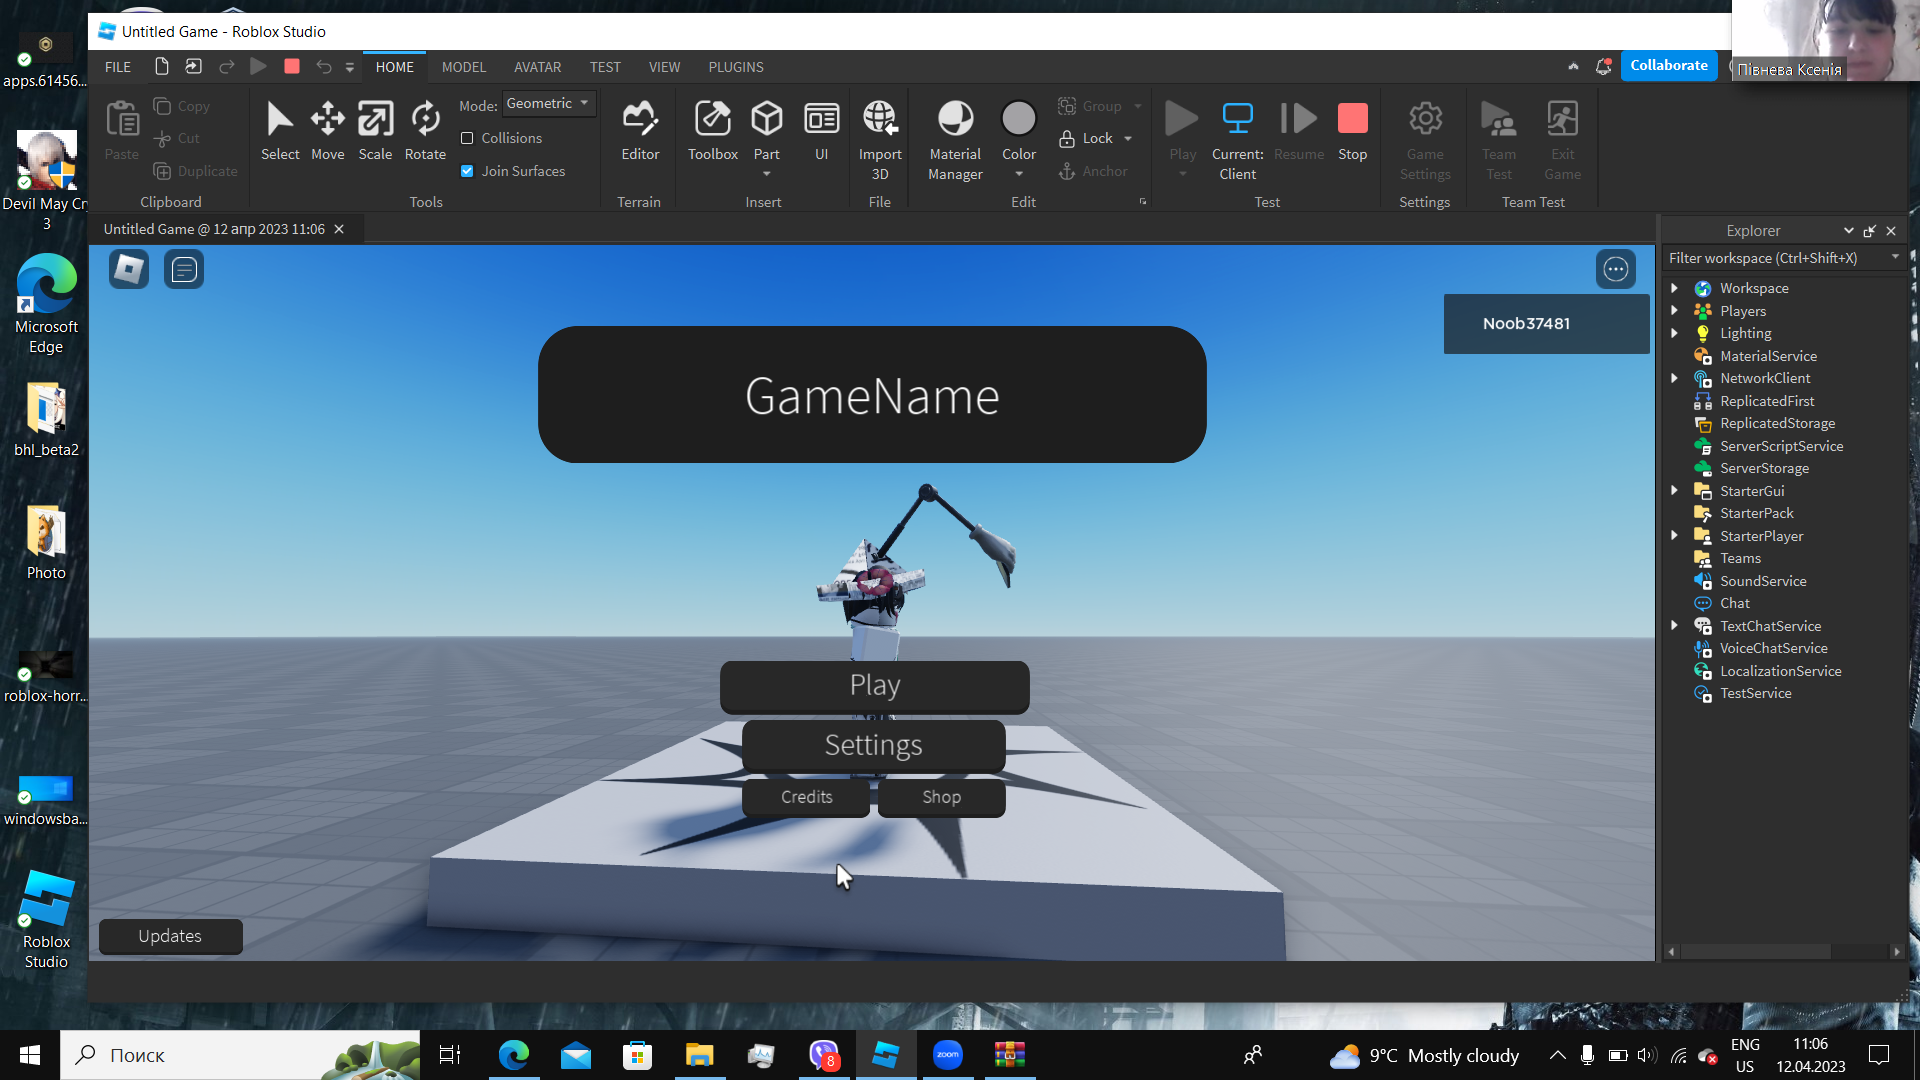Open the Mode Geometric dropdown
Screen dimensions: 1920x1080
[548, 103]
